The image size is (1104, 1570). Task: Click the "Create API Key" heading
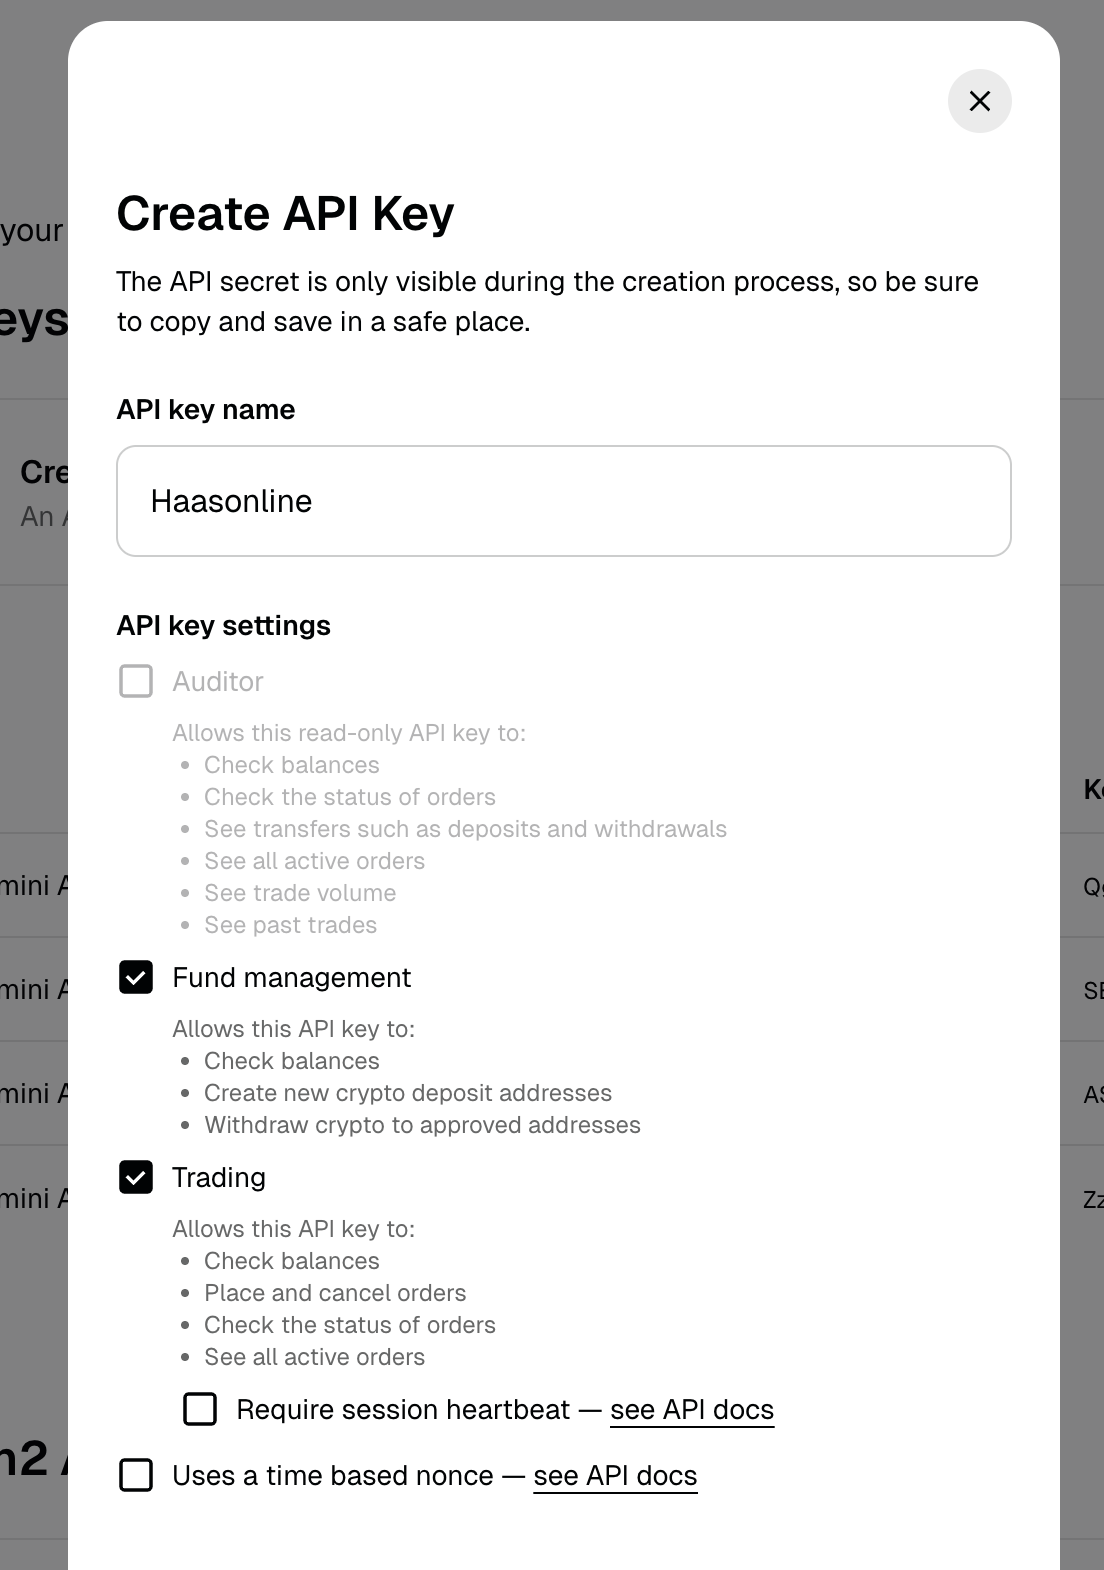285,213
